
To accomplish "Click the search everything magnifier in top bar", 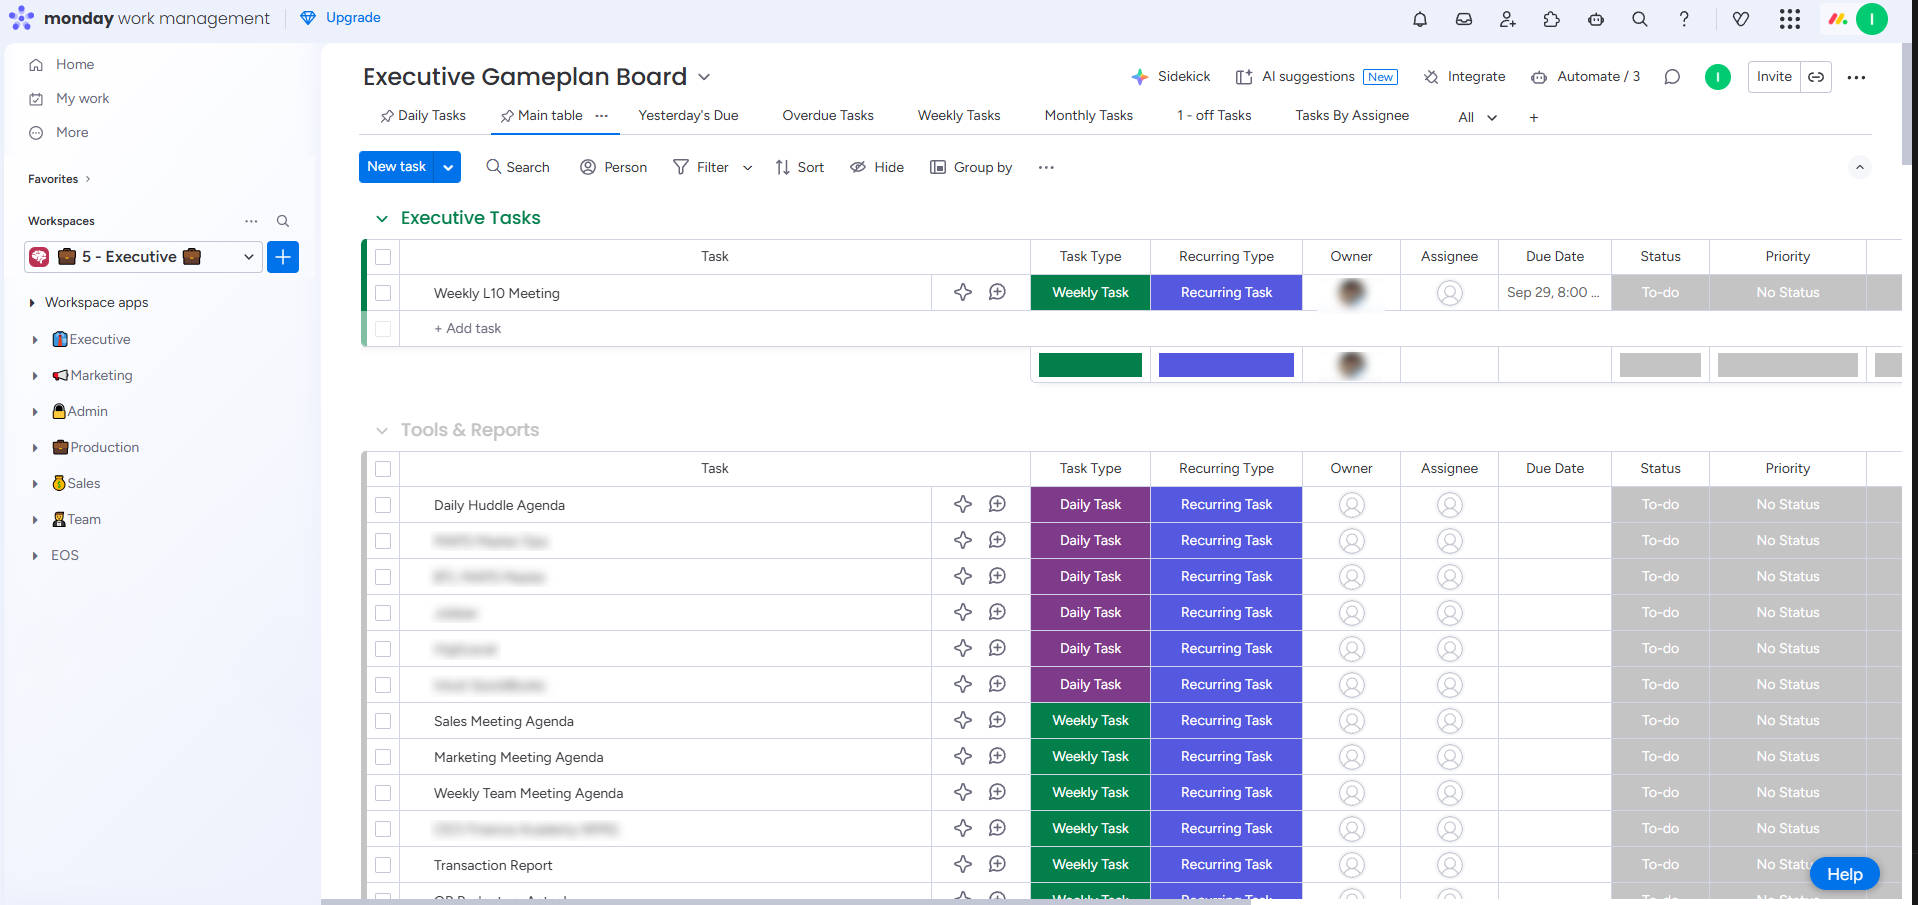I will (1639, 19).
